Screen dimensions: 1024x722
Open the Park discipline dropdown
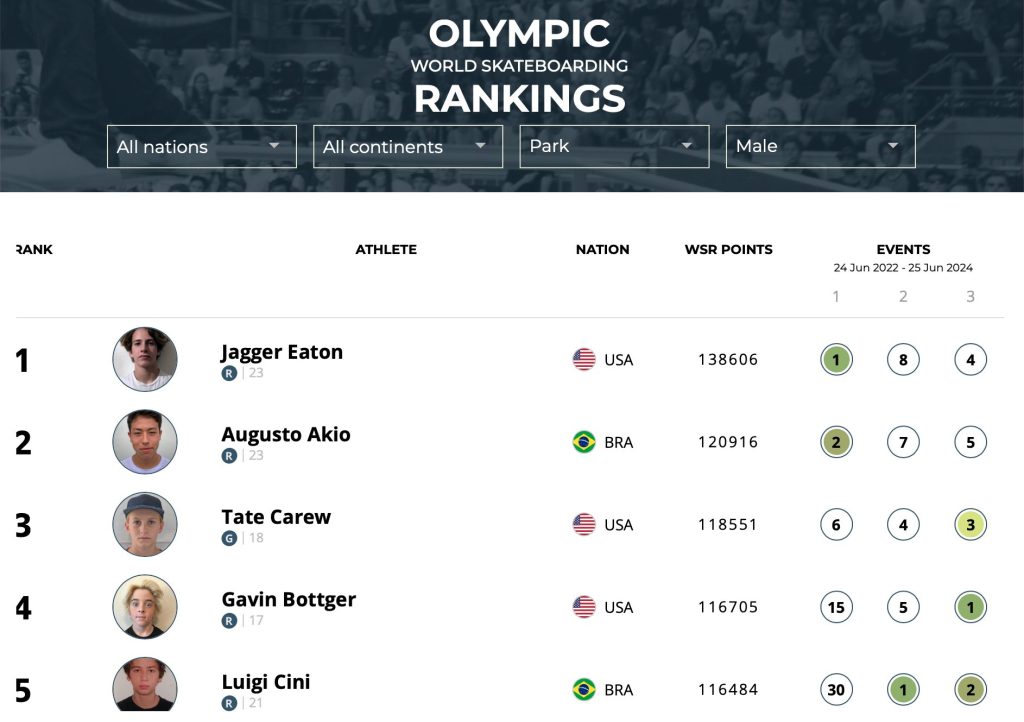point(615,147)
